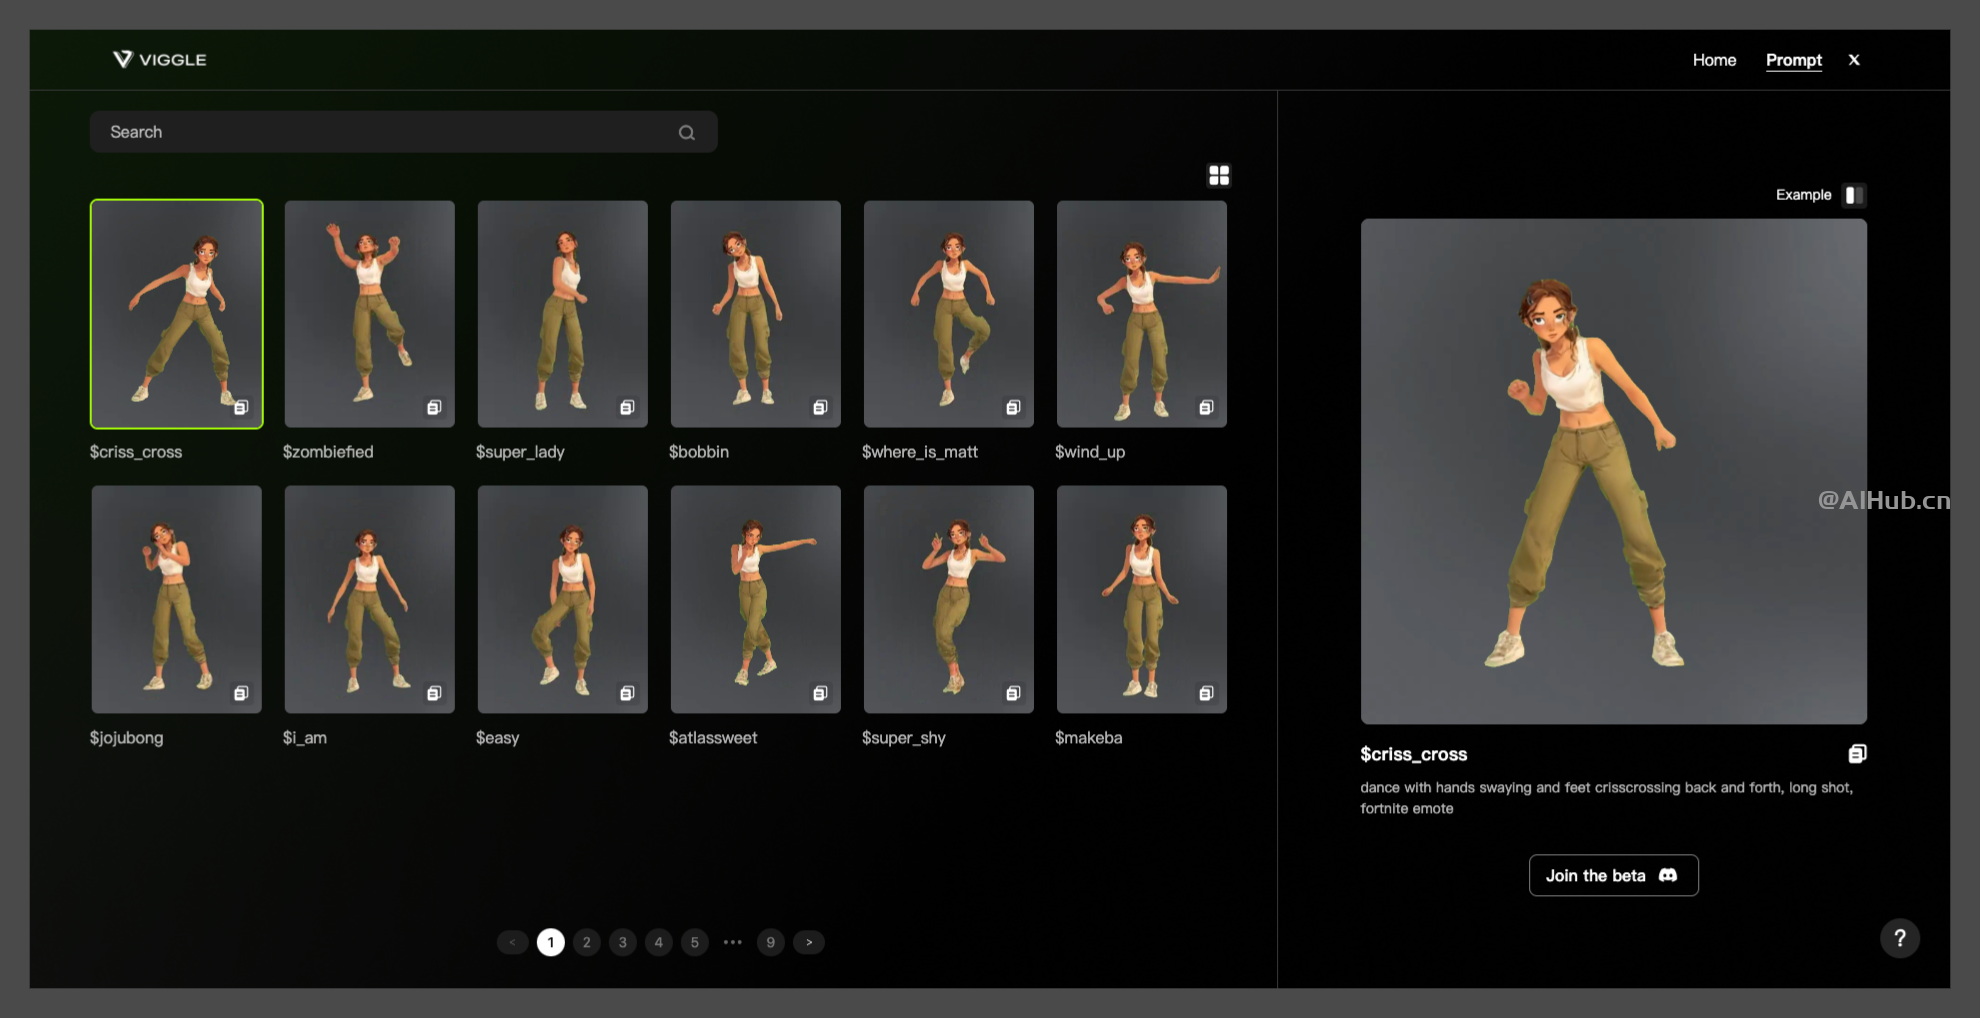Viewport: 1980px width, 1018px height.
Task: Click the search magnifier icon
Action: [x=686, y=133]
